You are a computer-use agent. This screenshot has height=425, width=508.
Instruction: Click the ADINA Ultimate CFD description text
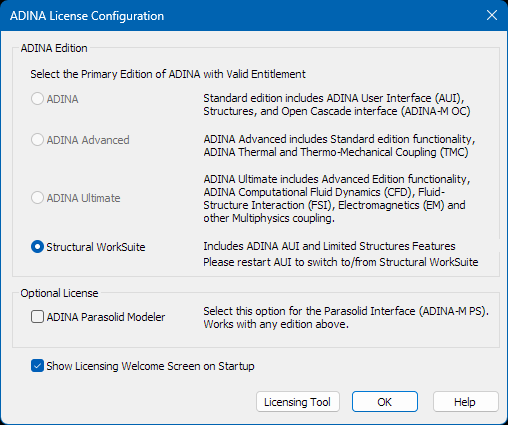coord(337,199)
